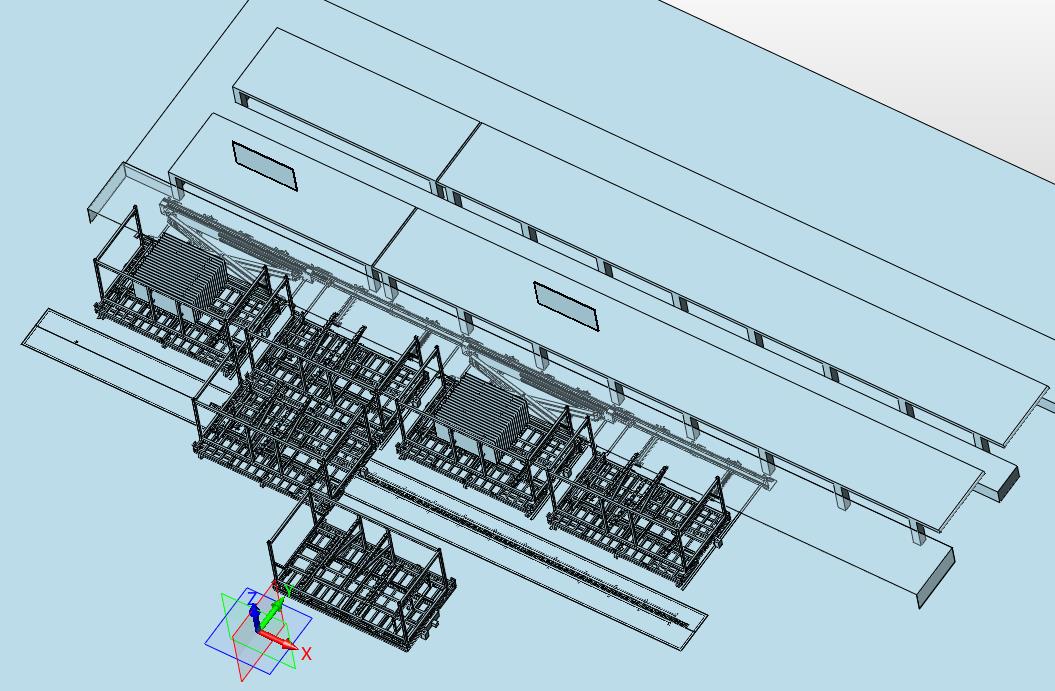Image resolution: width=1055 pixels, height=691 pixels.
Task: Select the small window panel on the left roof
Action: [264, 165]
